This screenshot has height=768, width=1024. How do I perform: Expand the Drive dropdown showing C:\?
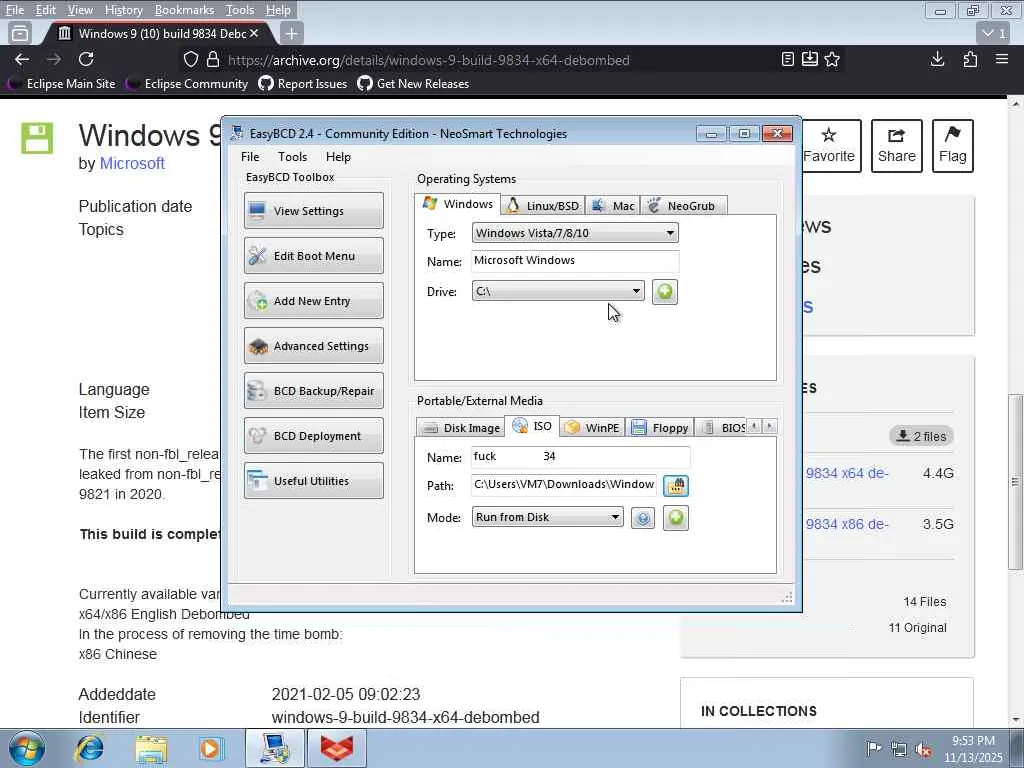558,291
